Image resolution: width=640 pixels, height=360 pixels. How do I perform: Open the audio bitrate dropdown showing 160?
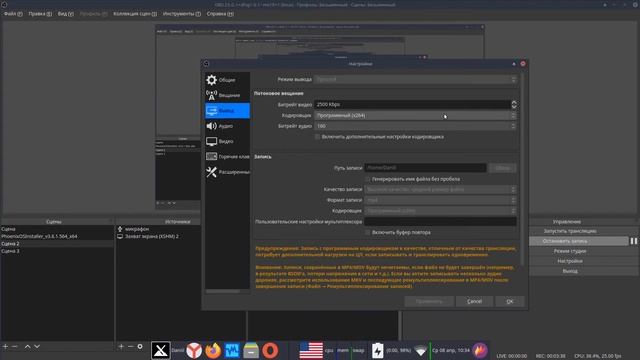tap(416, 126)
